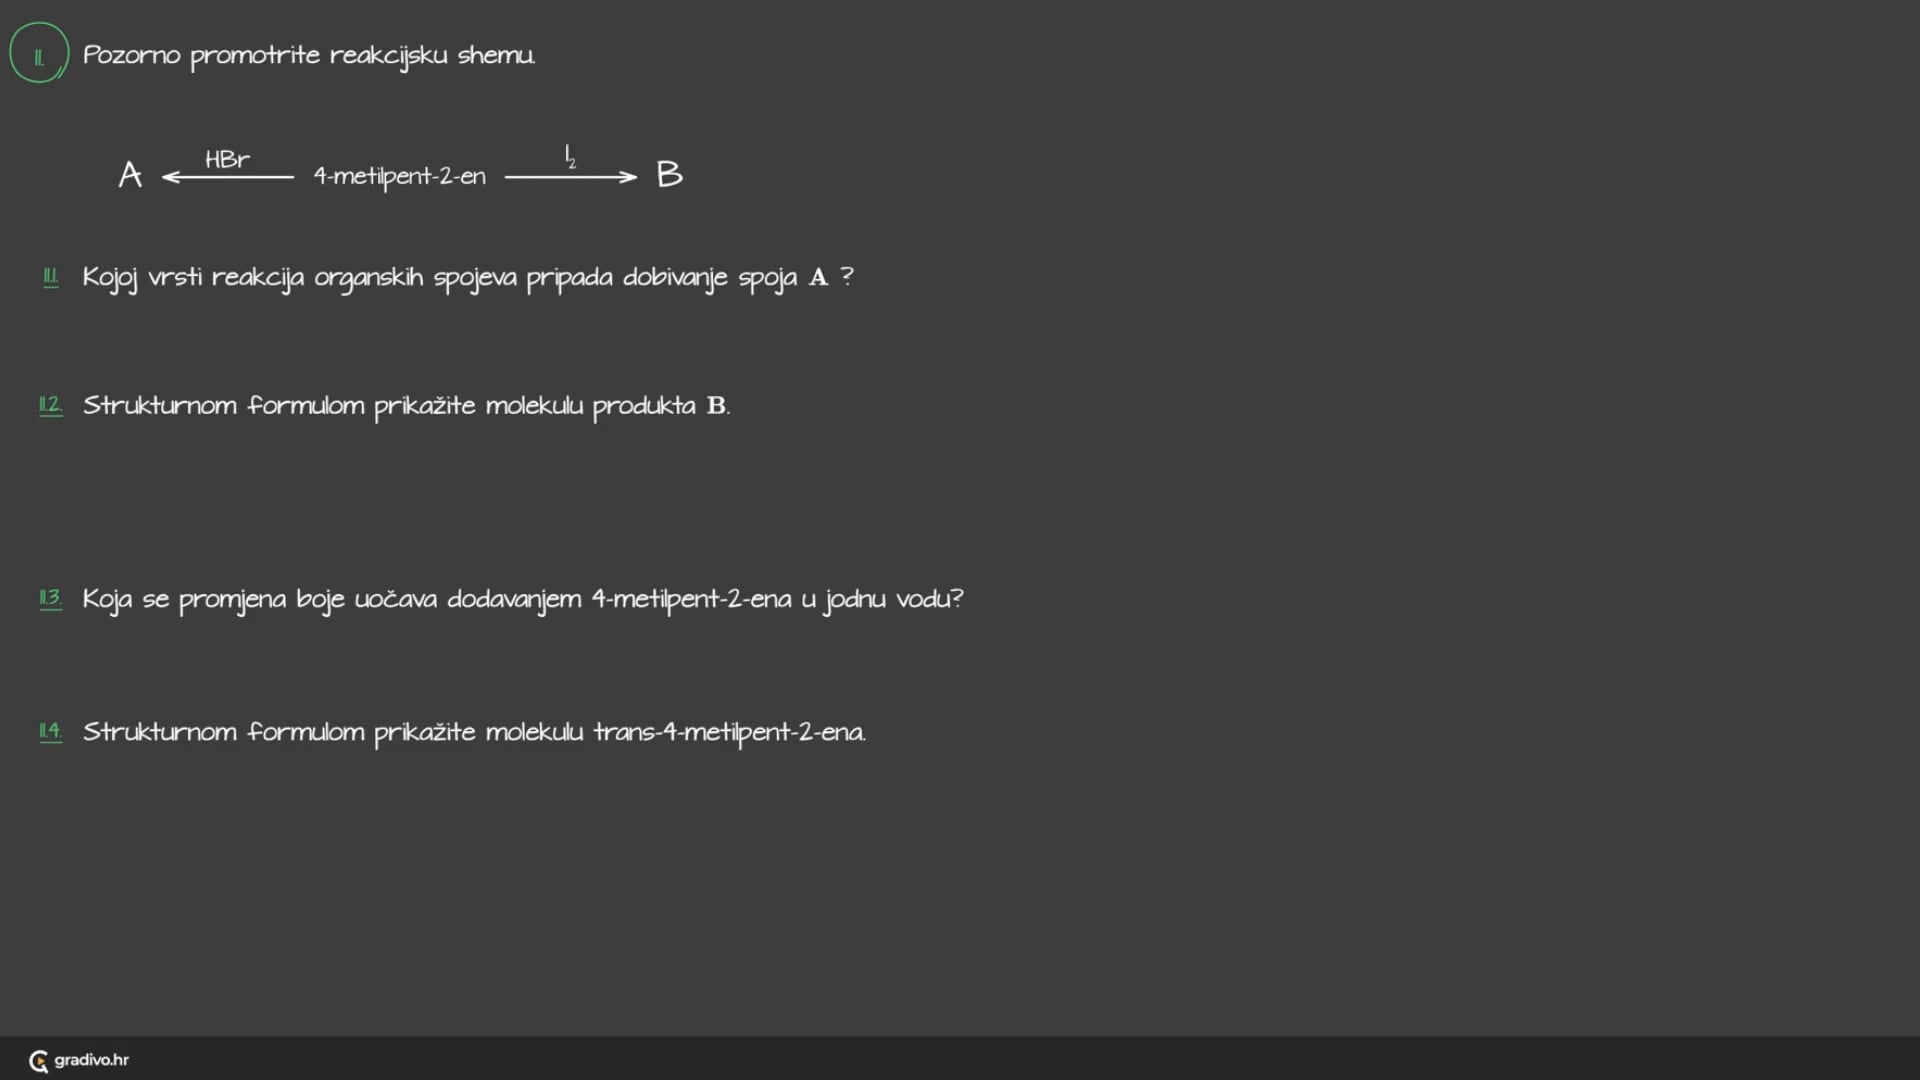Click the HBr reagent label

(x=227, y=159)
